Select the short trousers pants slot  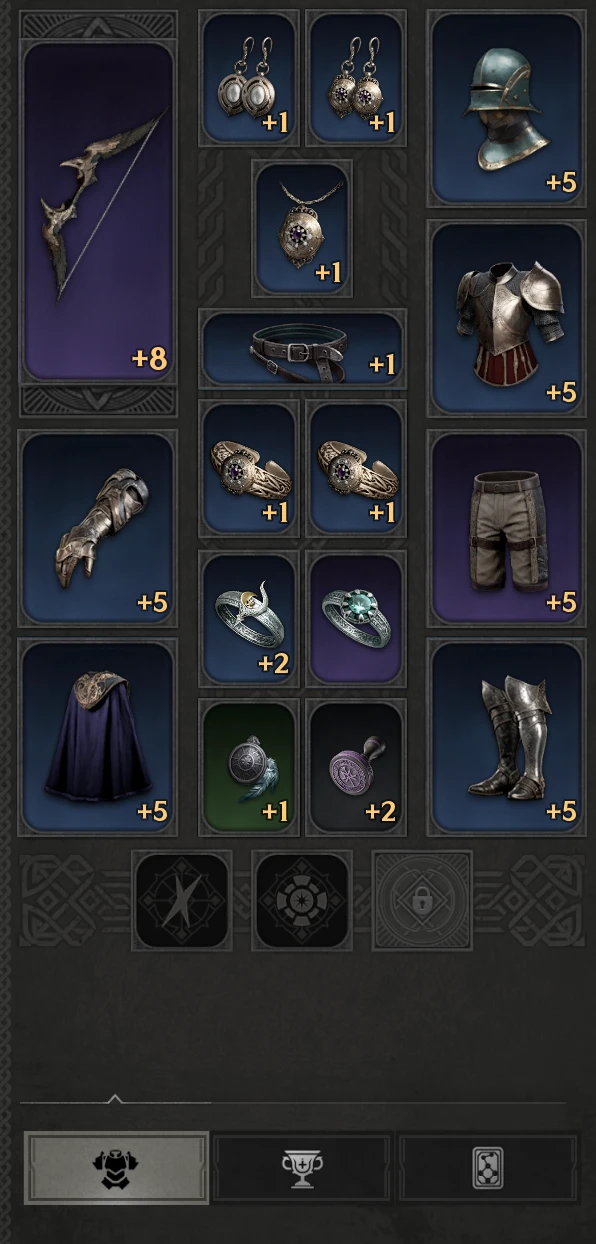pos(506,528)
